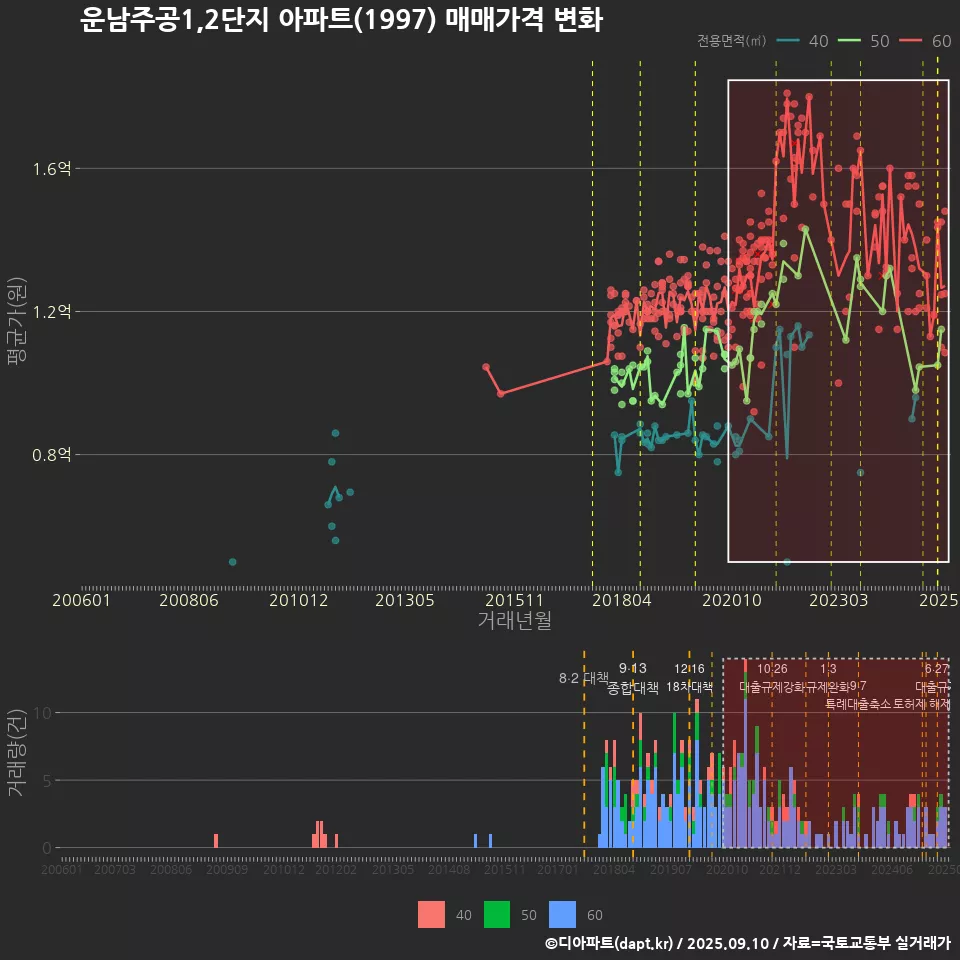Click the lowest teal data point near 200909
Screen dimensions: 960x960
point(233,562)
